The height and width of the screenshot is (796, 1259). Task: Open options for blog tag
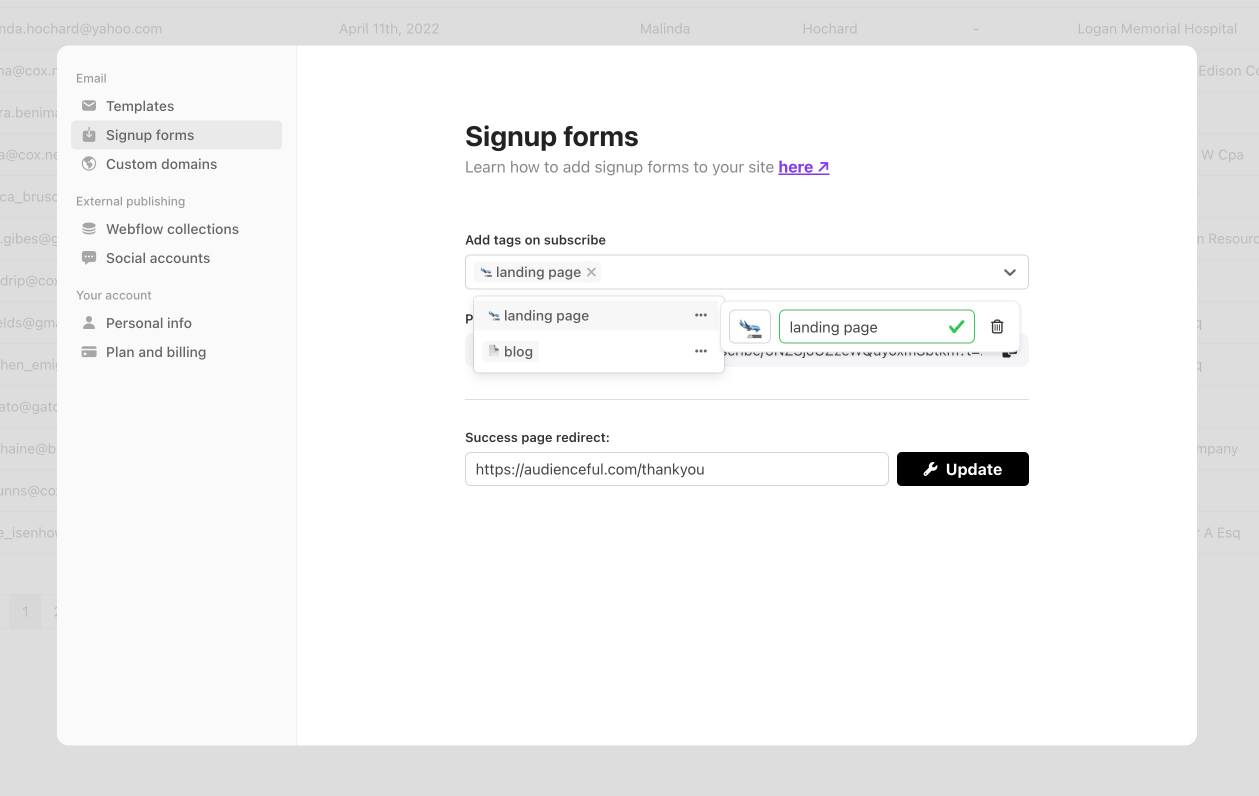tap(701, 352)
